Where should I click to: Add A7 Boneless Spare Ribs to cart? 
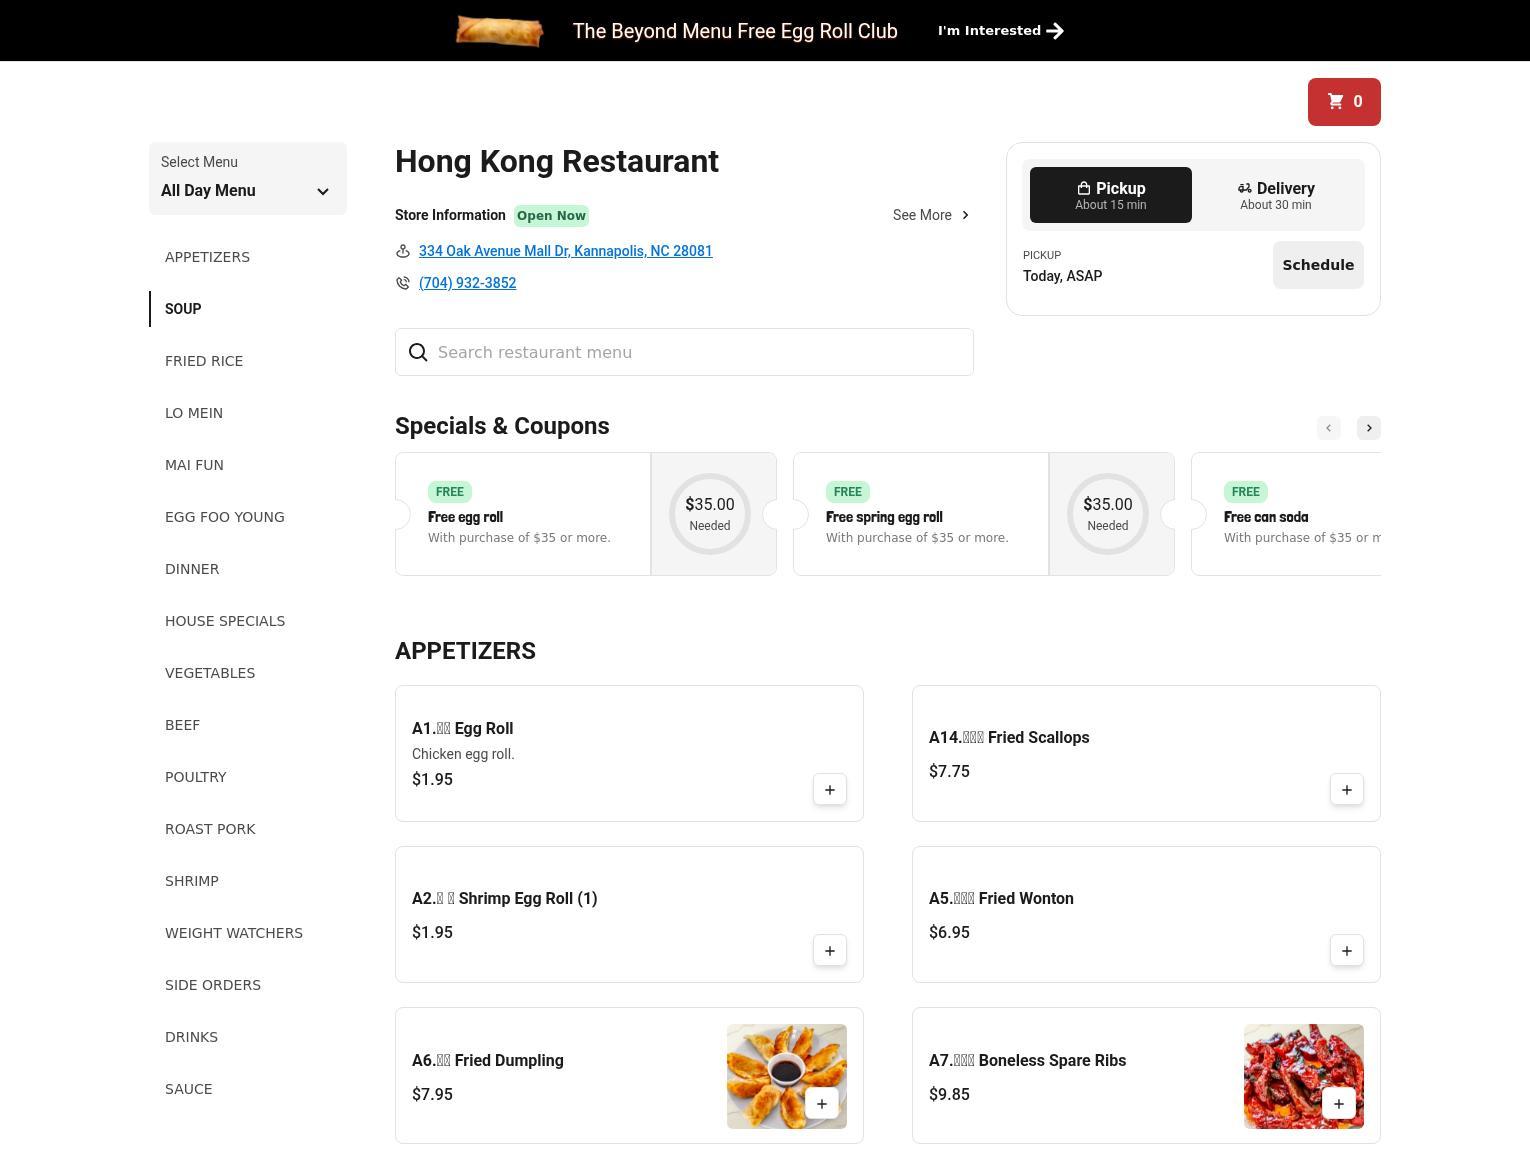(1338, 1104)
